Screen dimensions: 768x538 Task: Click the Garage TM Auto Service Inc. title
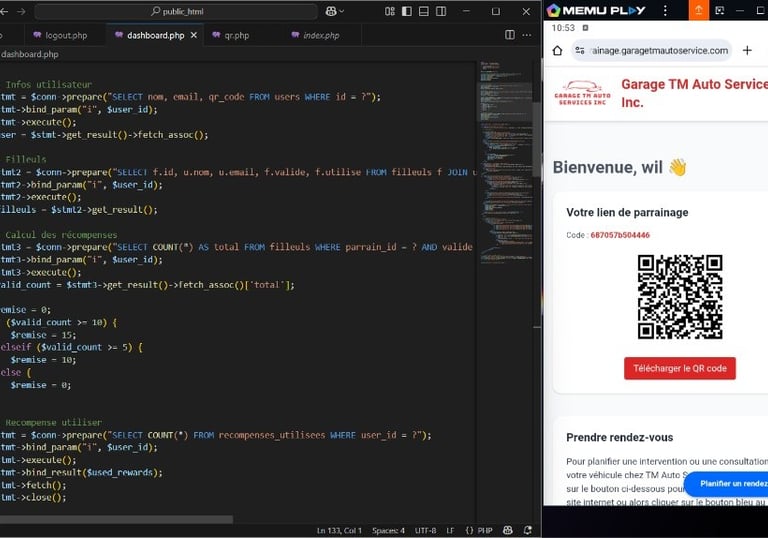[x=695, y=93]
